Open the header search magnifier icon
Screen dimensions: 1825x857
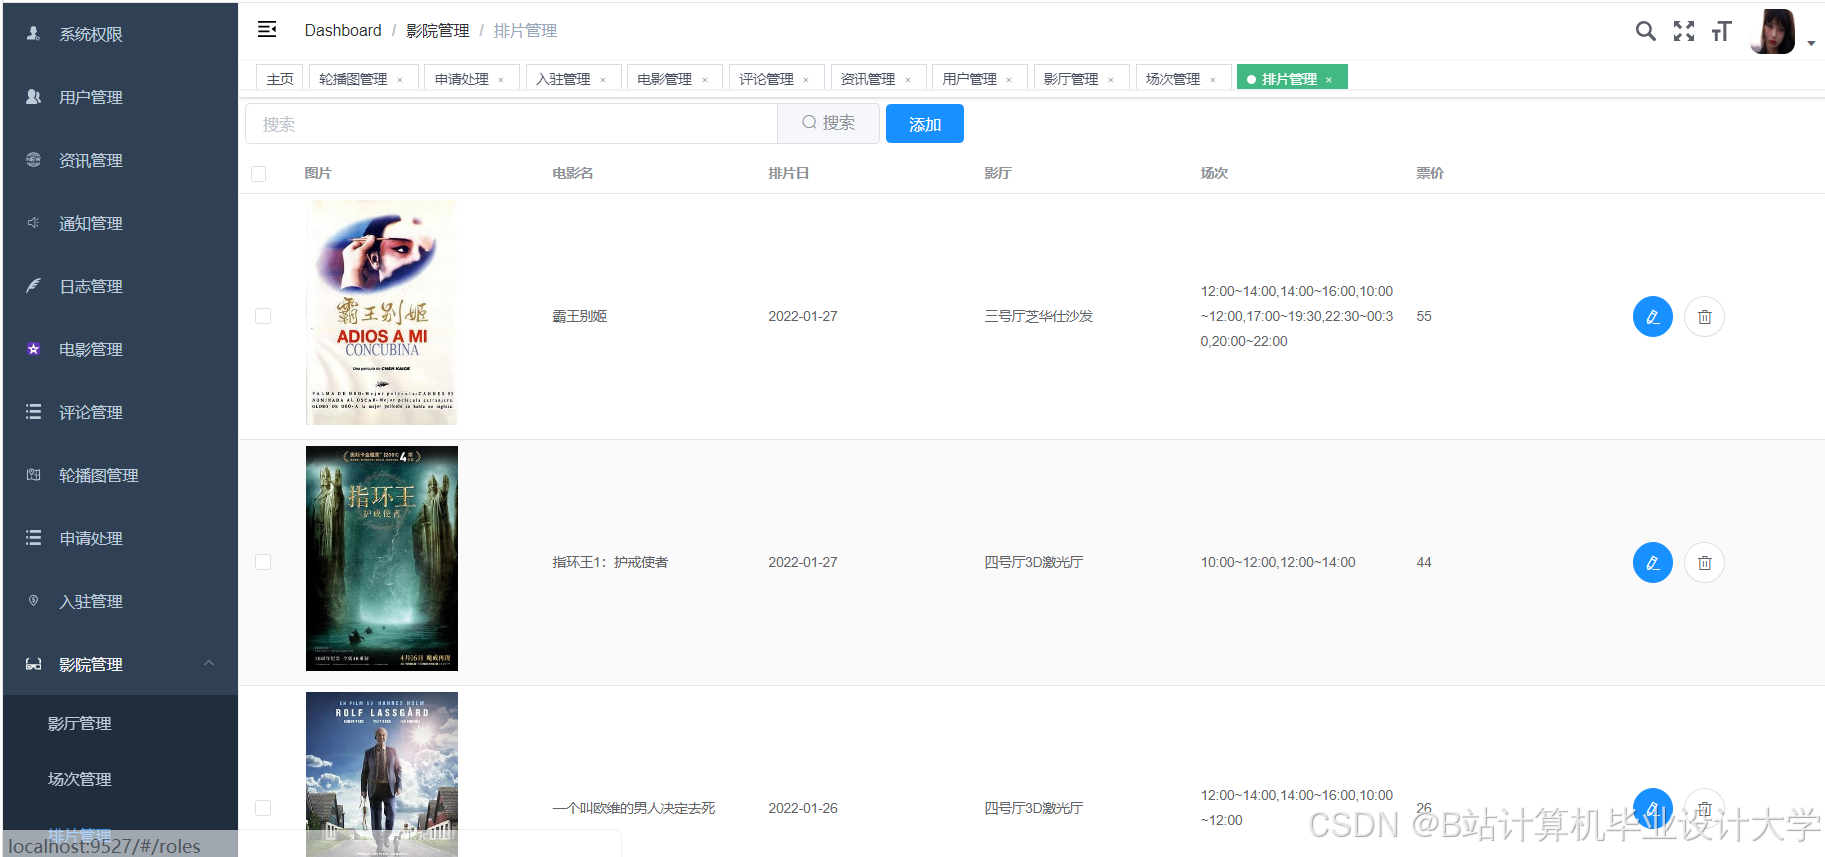[x=1645, y=31]
